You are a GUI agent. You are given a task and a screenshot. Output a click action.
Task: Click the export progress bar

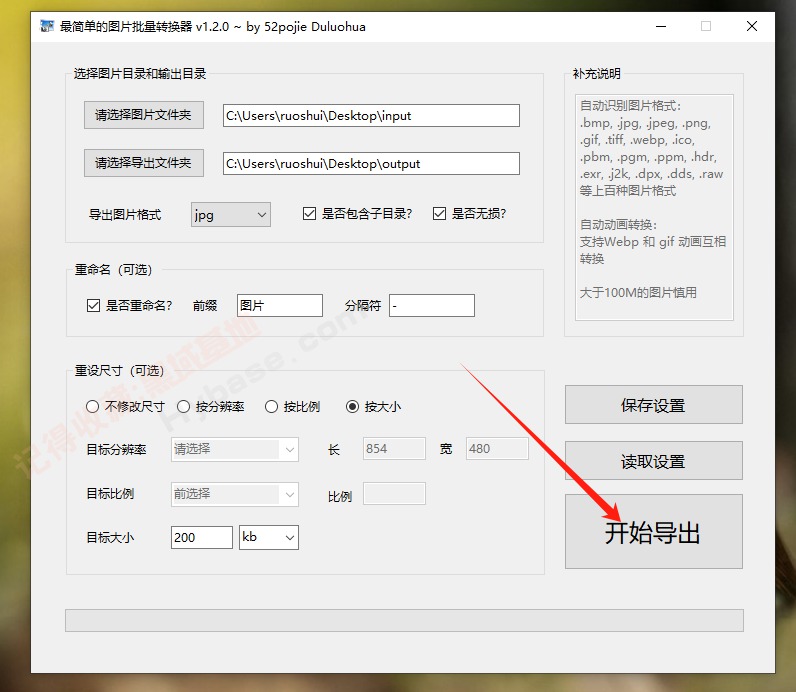click(x=405, y=620)
